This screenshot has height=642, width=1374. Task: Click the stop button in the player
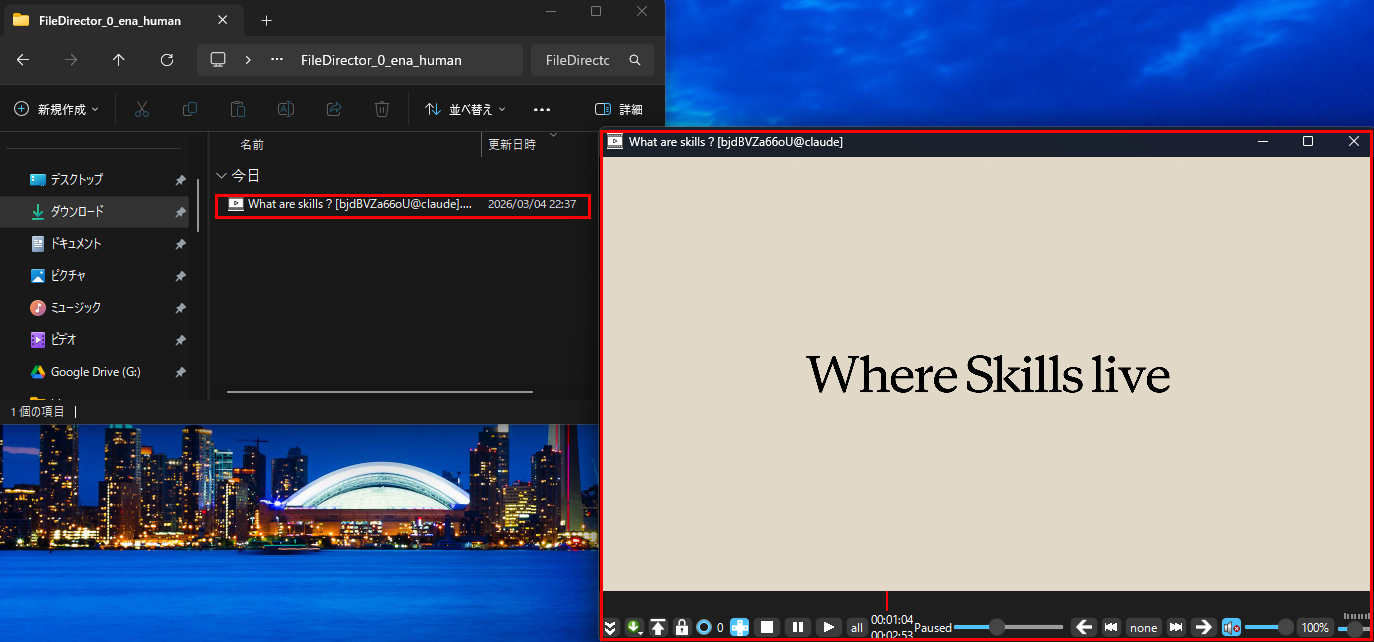pos(767,627)
